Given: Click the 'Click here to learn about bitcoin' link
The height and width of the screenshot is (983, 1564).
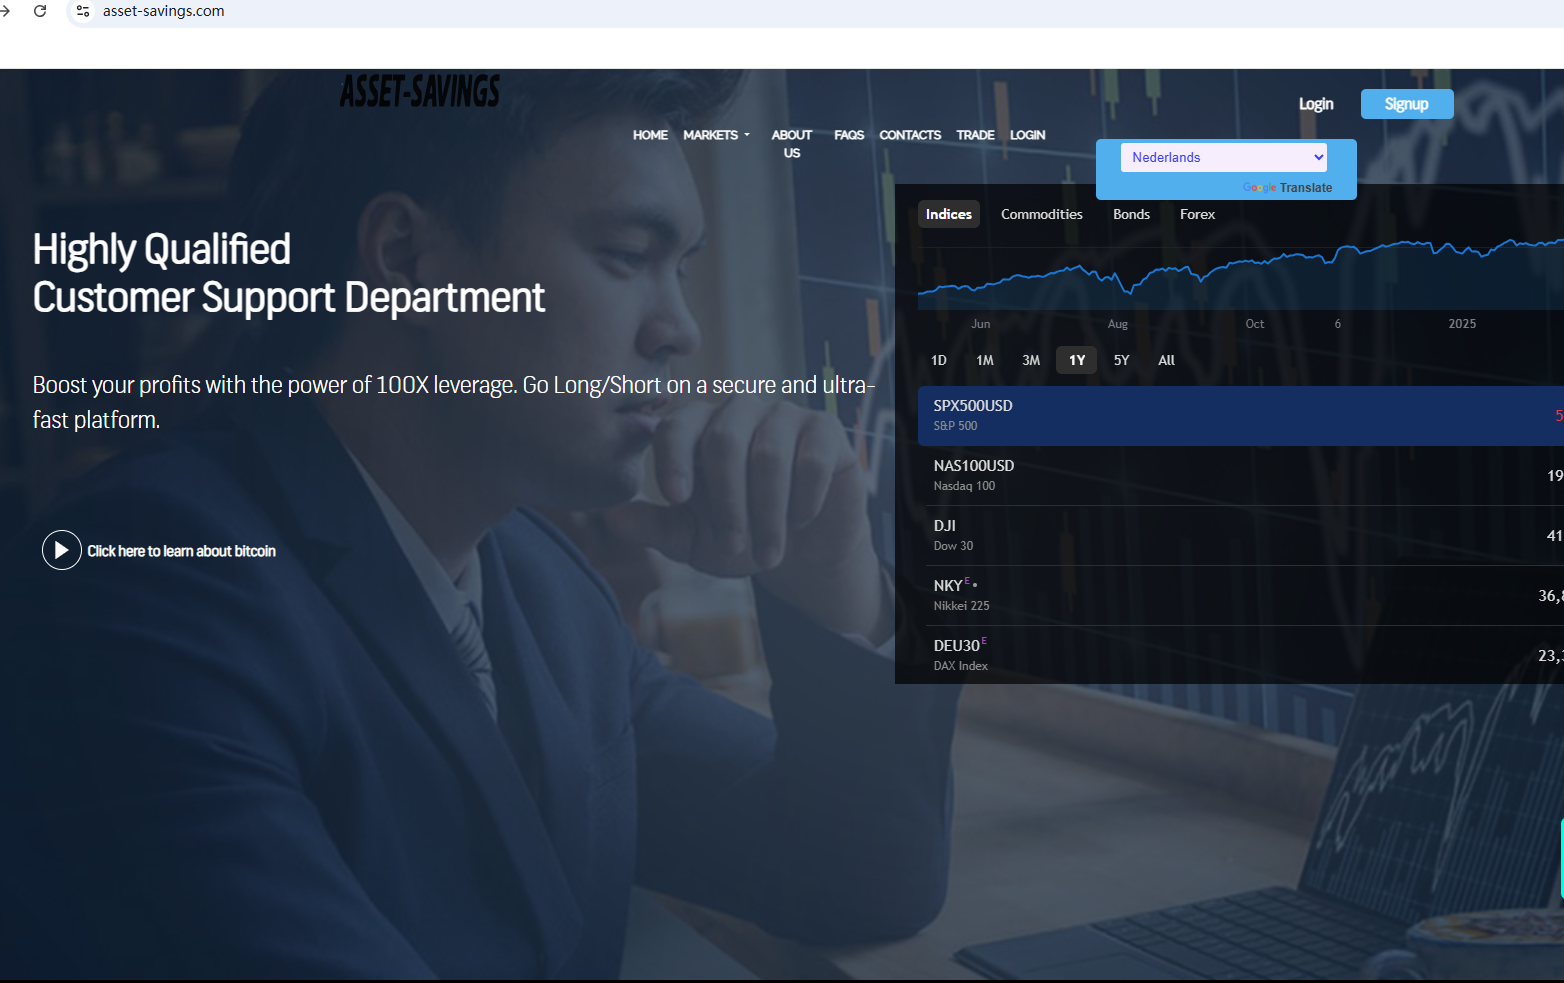Looking at the screenshot, I should [181, 551].
